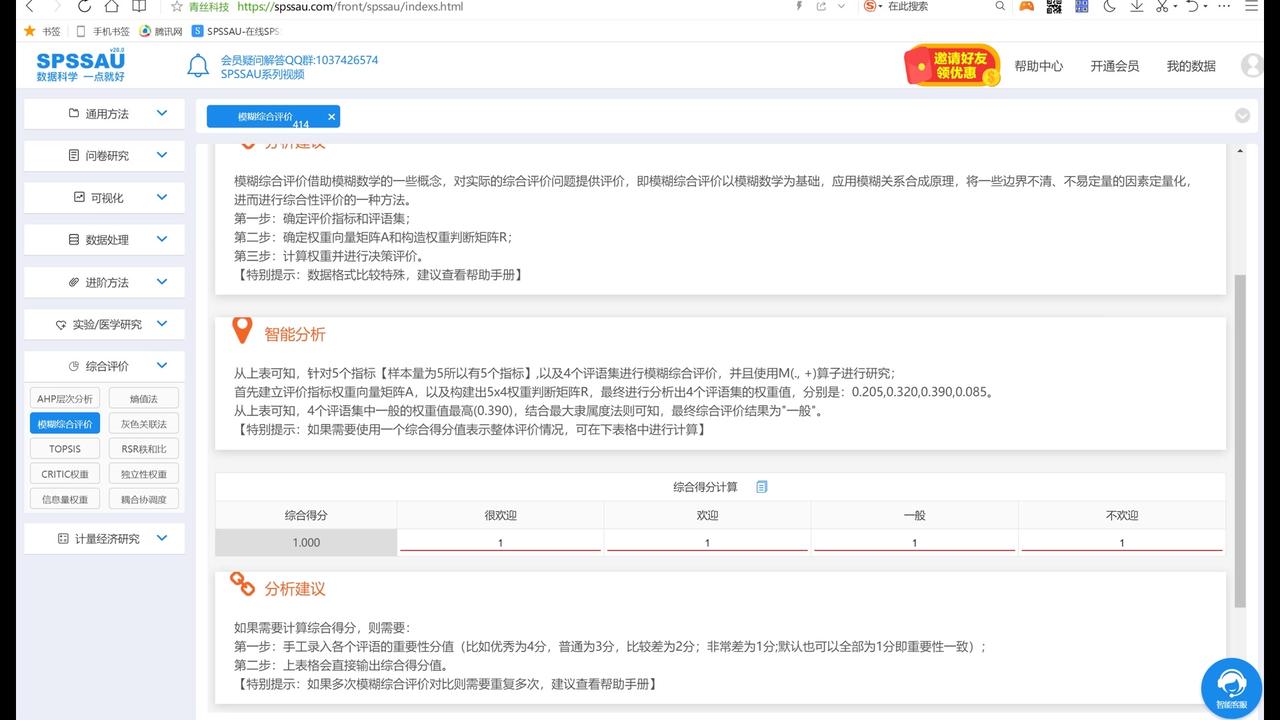
Task: Click the notification bell icon
Action: (197, 65)
